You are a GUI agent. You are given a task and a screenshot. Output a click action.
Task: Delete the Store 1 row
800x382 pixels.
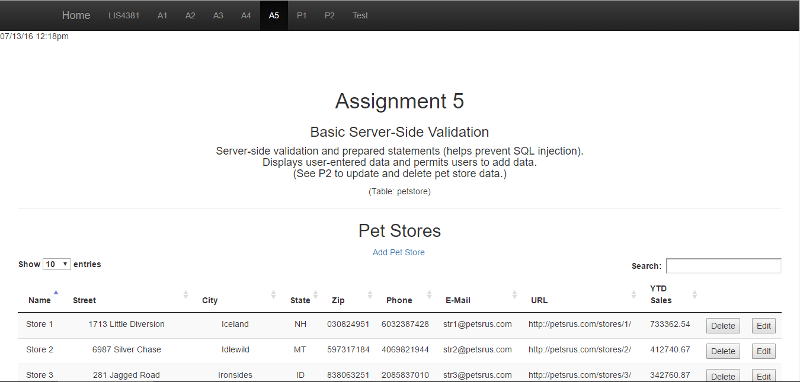pos(722,326)
